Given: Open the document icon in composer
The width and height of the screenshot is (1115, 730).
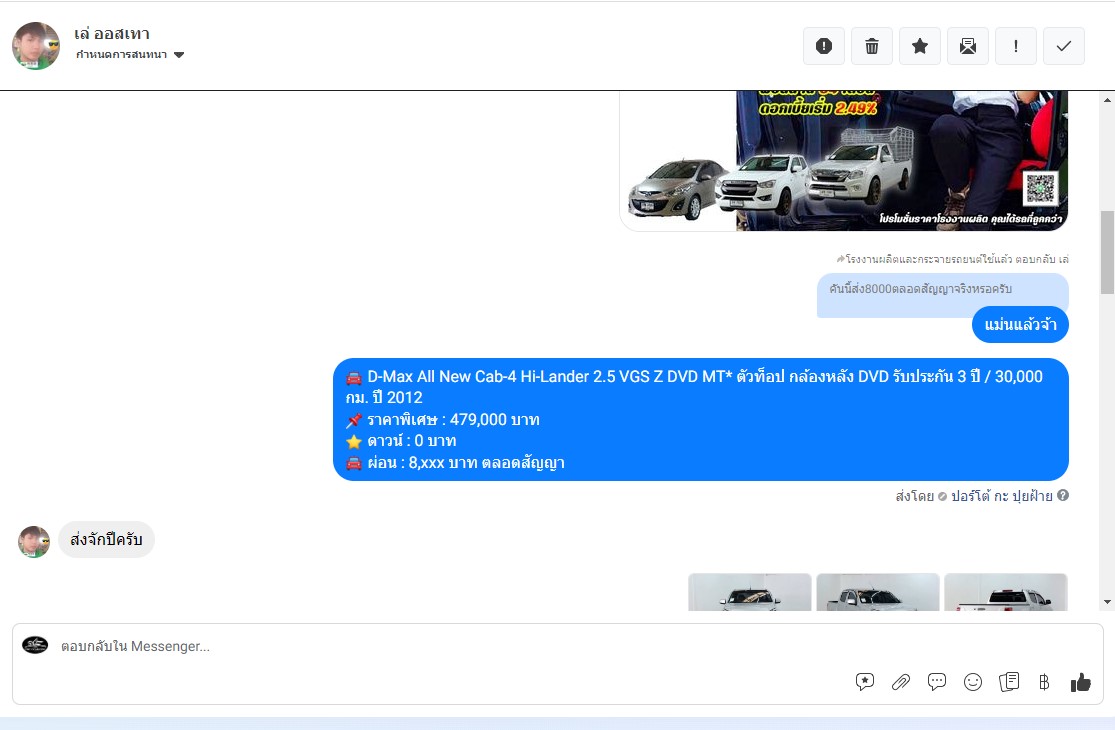Looking at the screenshot, I should click(x=1009, y=682).
